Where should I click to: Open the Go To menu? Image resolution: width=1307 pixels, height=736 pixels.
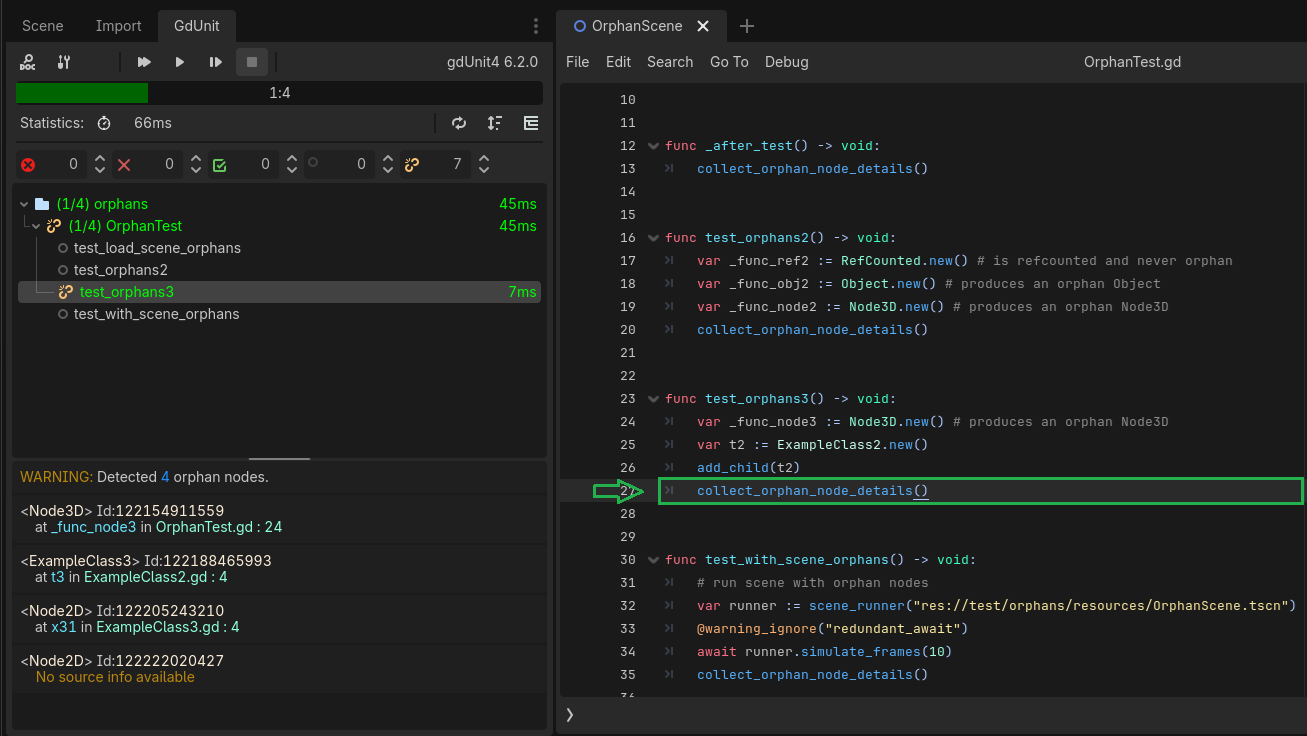pos(729,62)
